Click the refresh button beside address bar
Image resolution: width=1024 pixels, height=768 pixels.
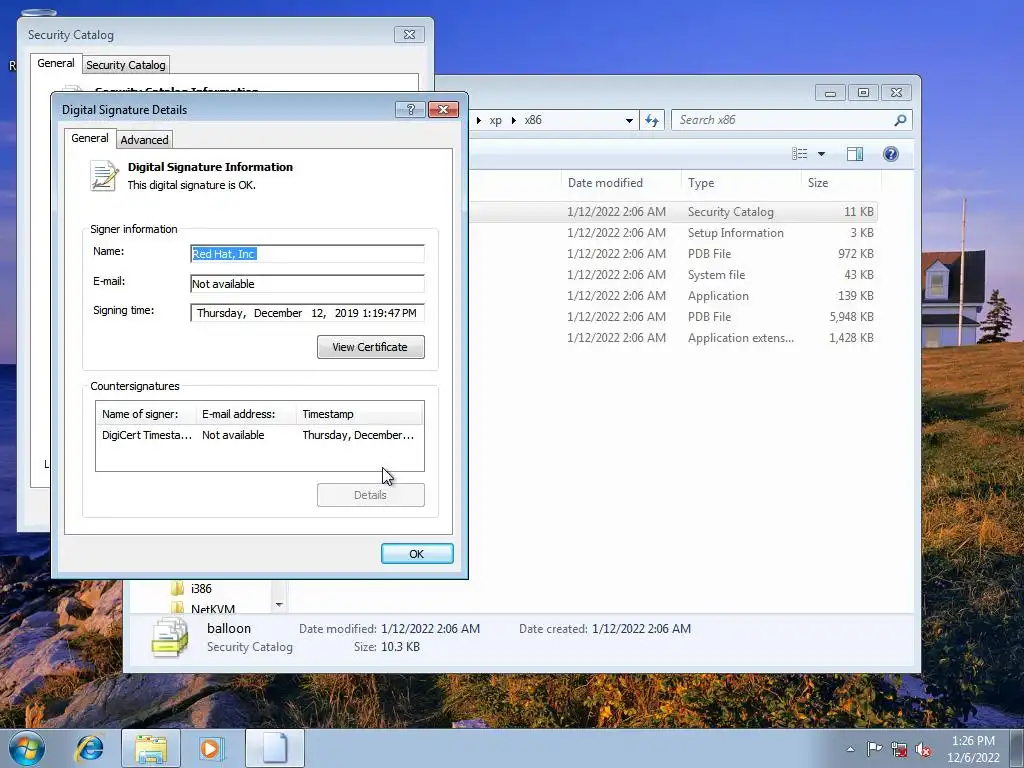click(x=652, y=120)
